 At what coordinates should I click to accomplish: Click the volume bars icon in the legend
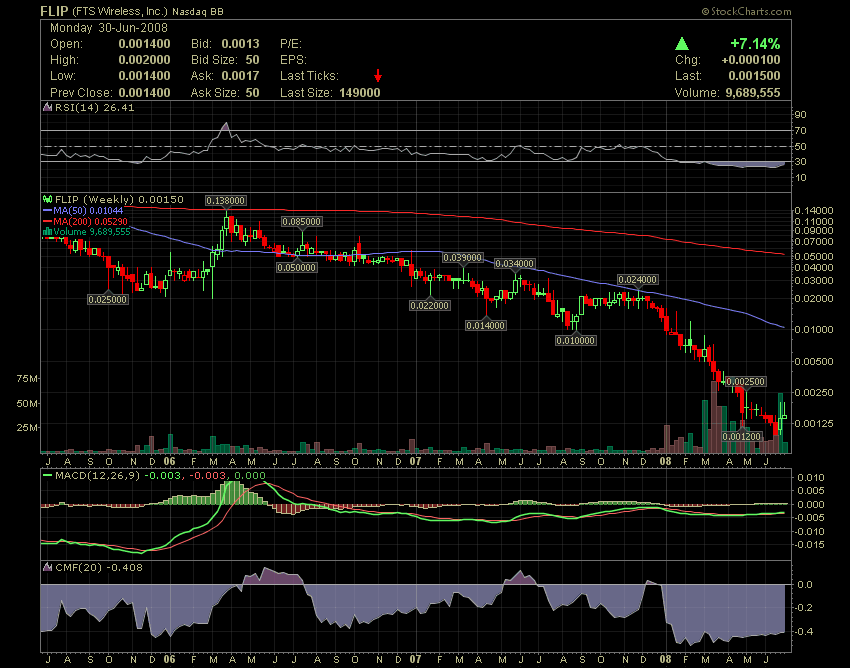click(x=48, y=232)
